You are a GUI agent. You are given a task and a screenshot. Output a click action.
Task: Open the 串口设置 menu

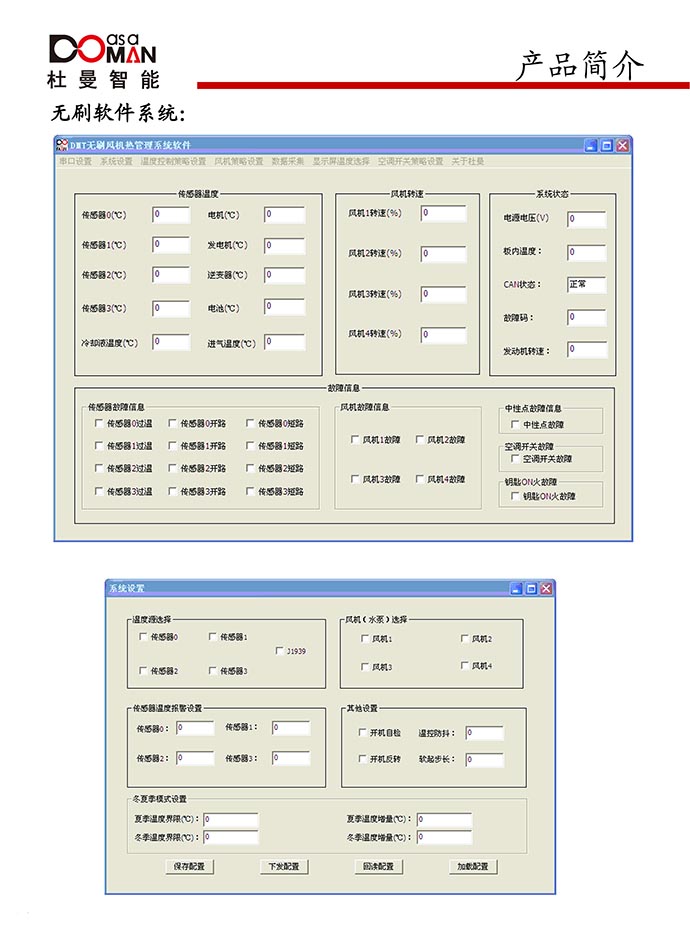coord(75,161)
